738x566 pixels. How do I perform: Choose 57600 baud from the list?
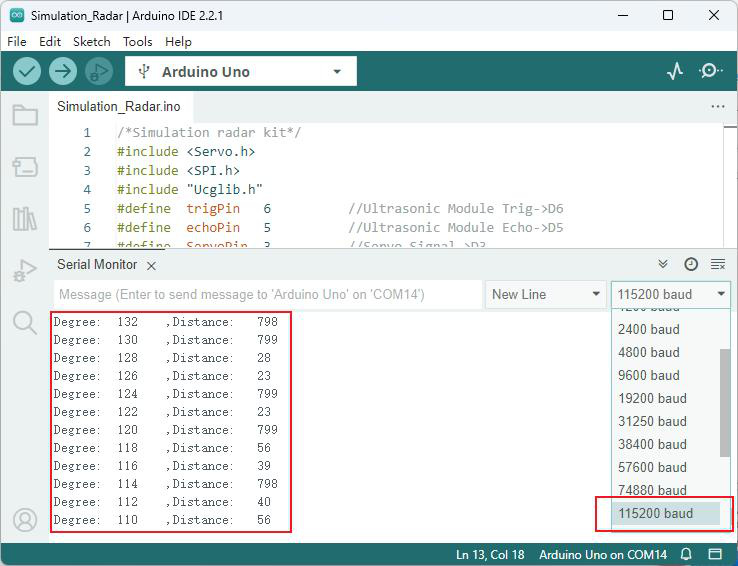point(666,468)
